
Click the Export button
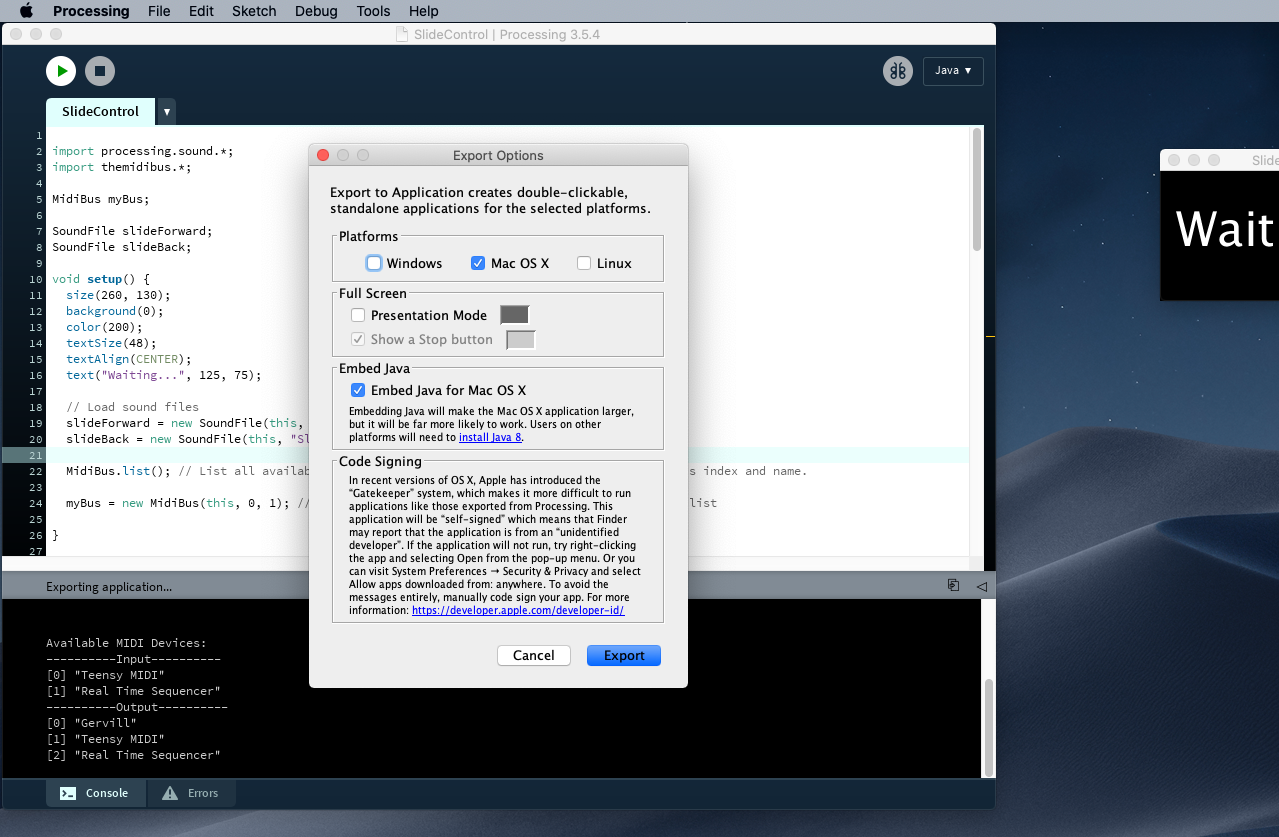(x=624, y=655)
